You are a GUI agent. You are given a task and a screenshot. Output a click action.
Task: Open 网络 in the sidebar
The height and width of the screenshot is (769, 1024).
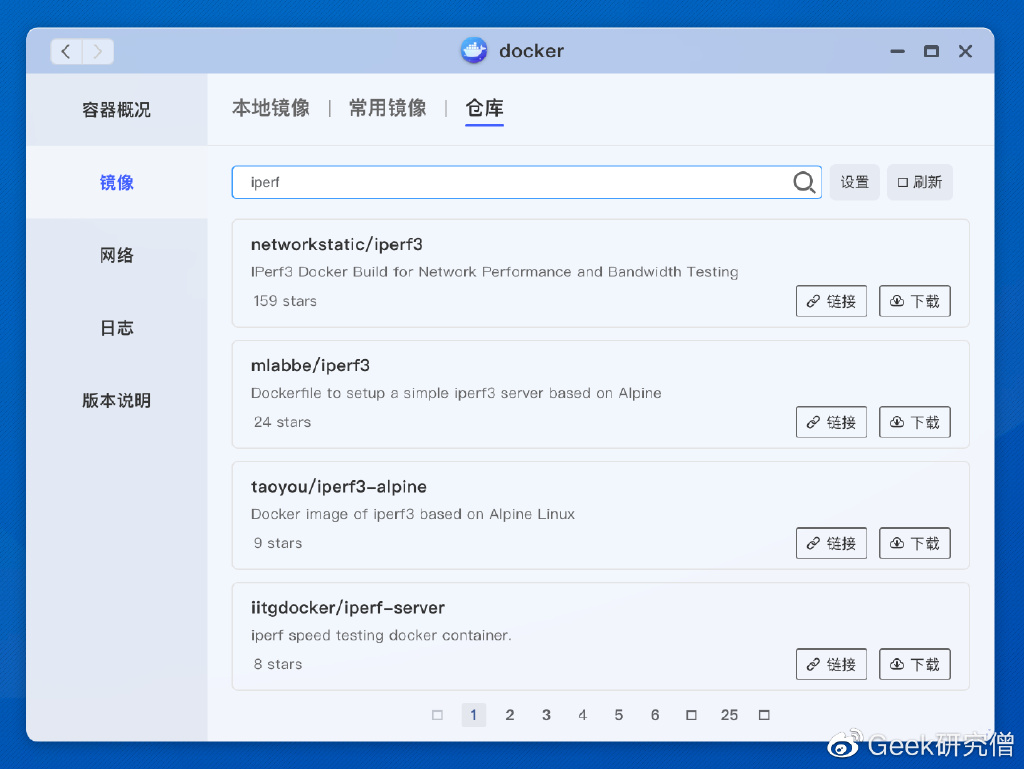click(x=117, y=255)
